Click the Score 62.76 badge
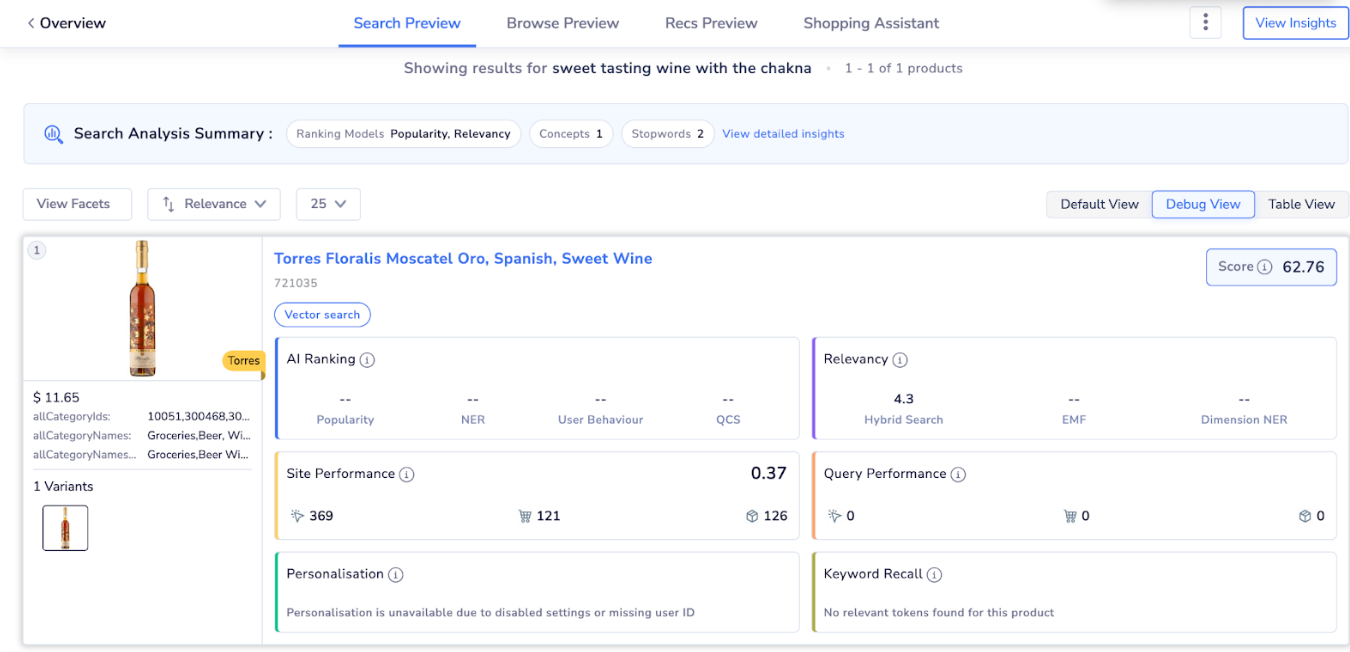Screen dimensions: 1350x652 [x=1271, y=267]
